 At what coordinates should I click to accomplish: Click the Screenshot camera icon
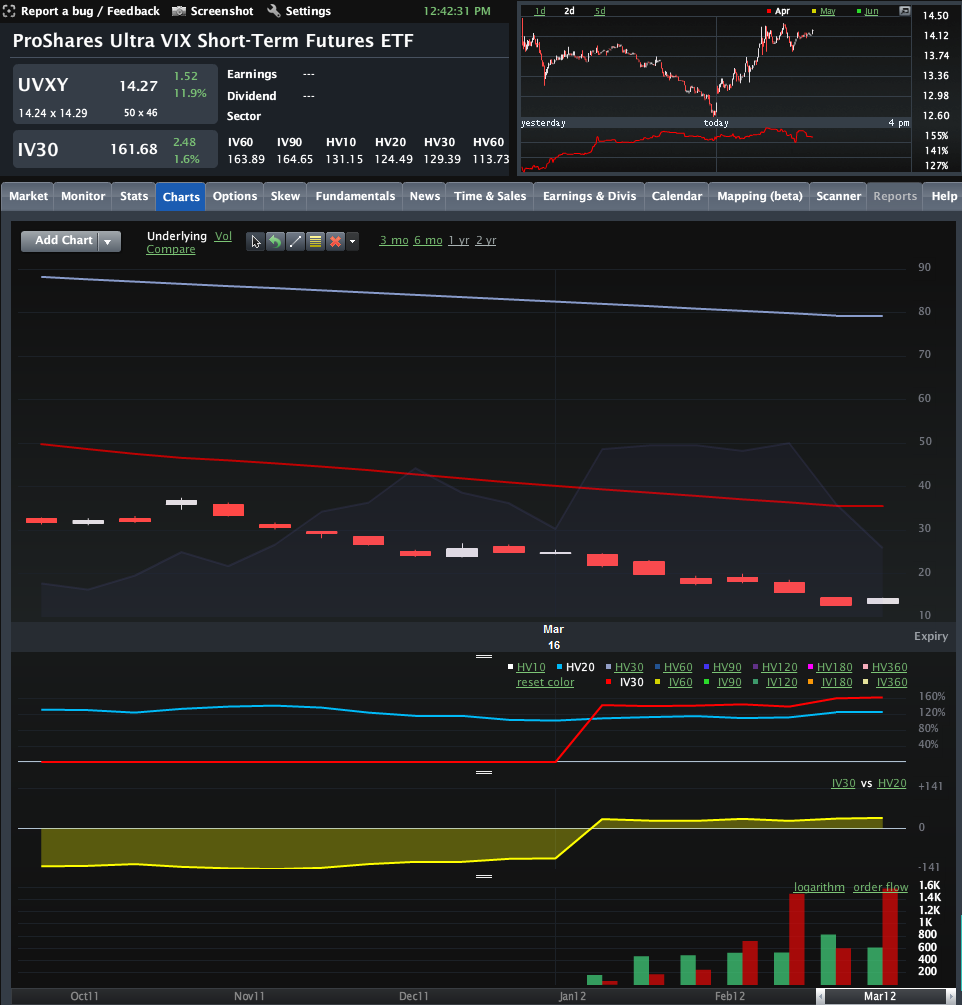[x=179, y=11]
